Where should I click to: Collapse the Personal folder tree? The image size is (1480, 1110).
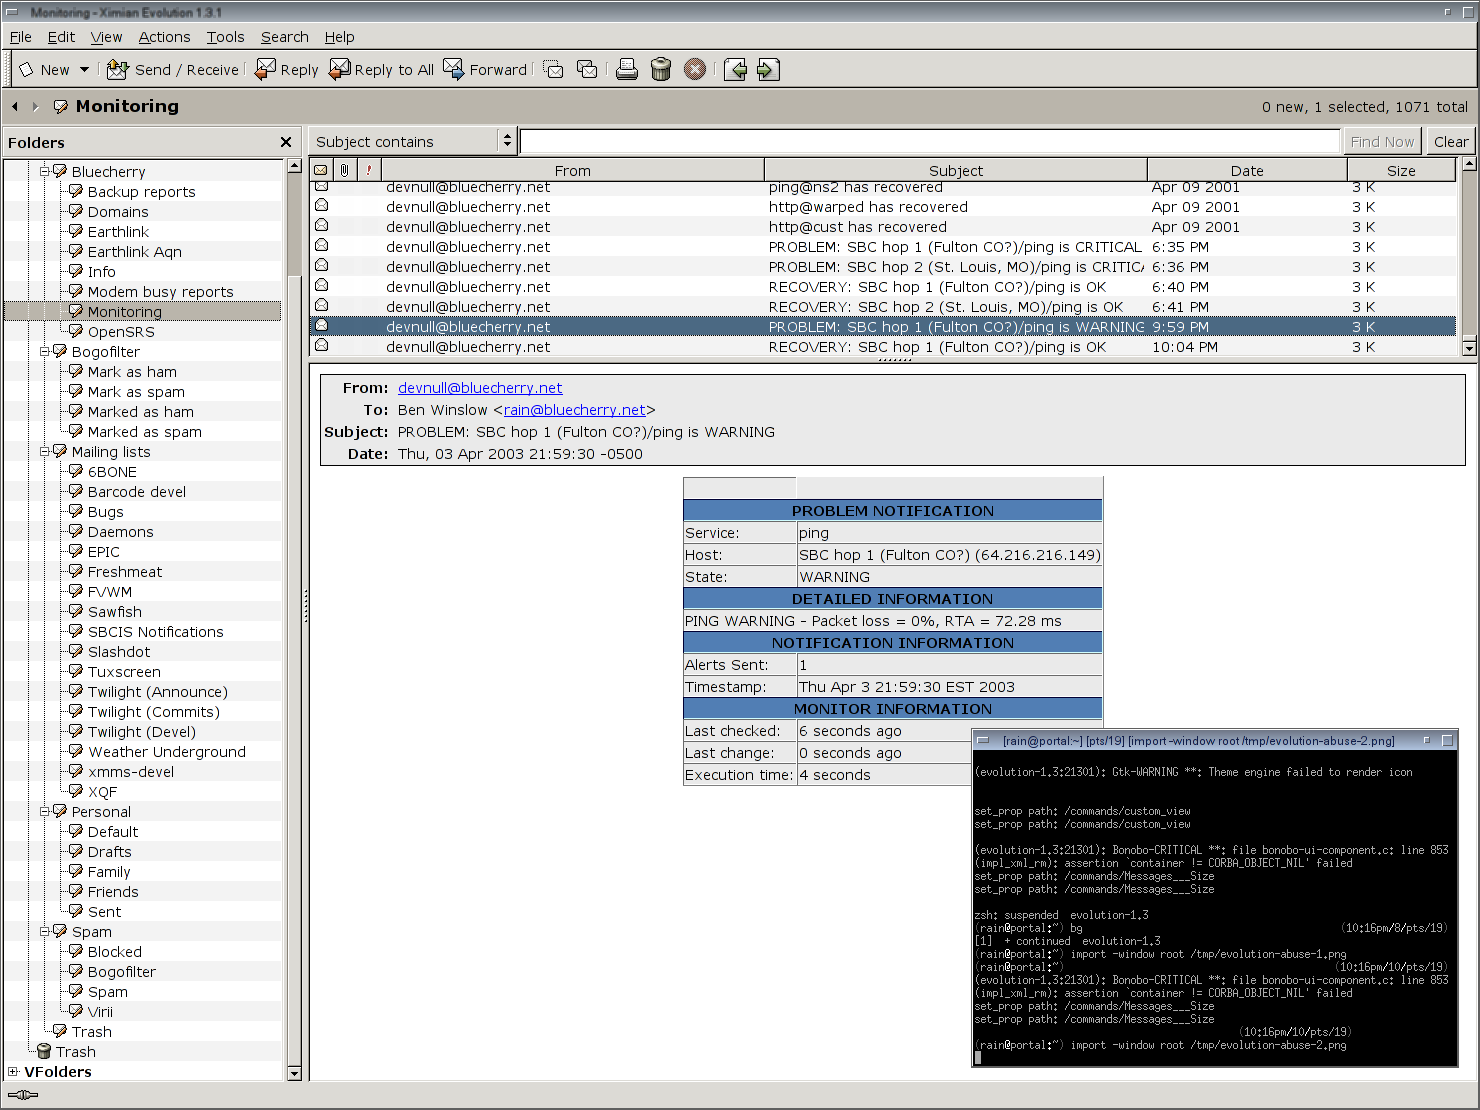click(44, 811)
